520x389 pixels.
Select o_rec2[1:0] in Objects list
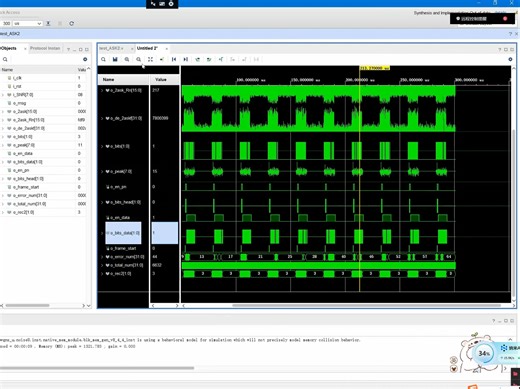(x=23, y=212)
